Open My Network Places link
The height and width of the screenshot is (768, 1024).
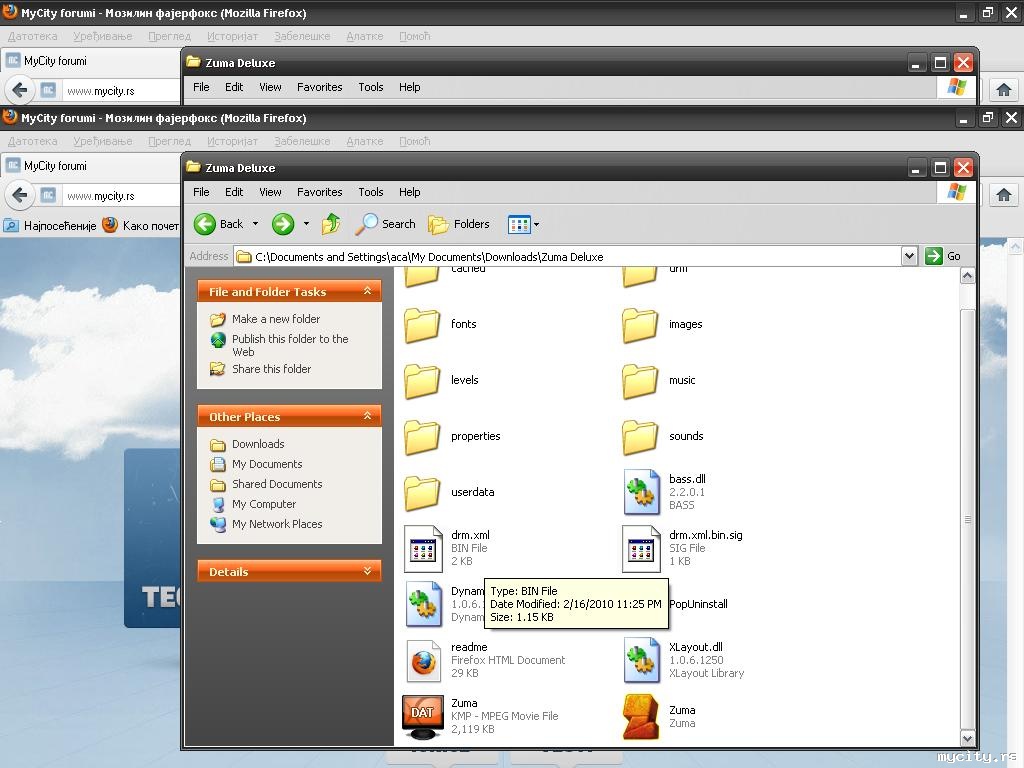click(x=277, y=524)
